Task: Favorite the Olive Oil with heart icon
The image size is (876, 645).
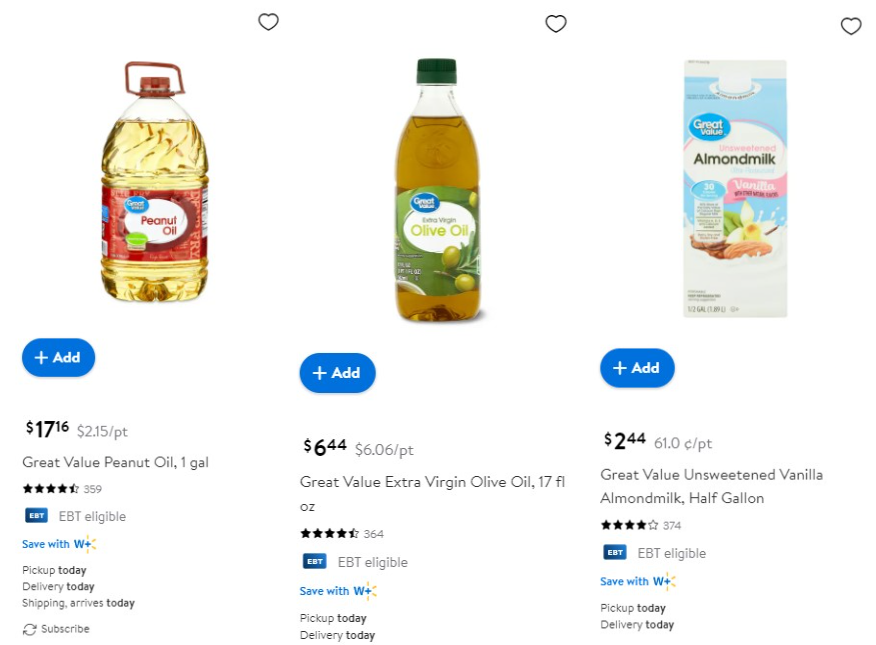Action: pyautogui.click(x=556, y=23)
